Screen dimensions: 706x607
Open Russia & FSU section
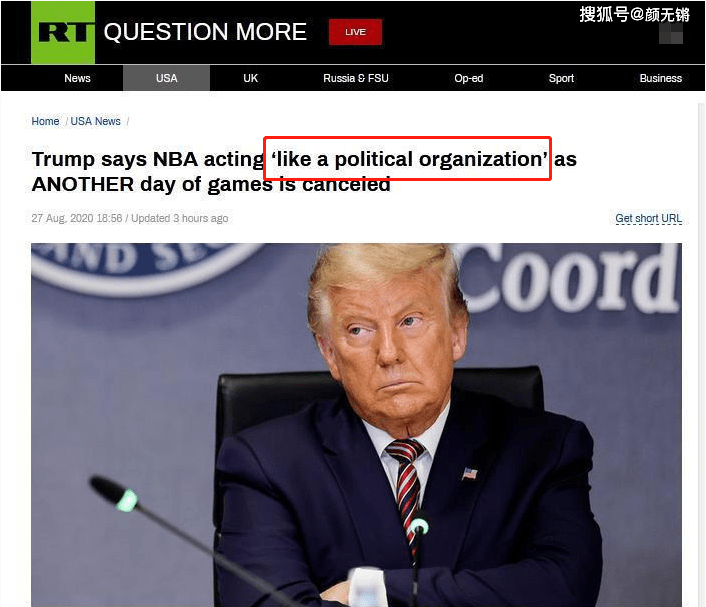(x=356, y=78)
